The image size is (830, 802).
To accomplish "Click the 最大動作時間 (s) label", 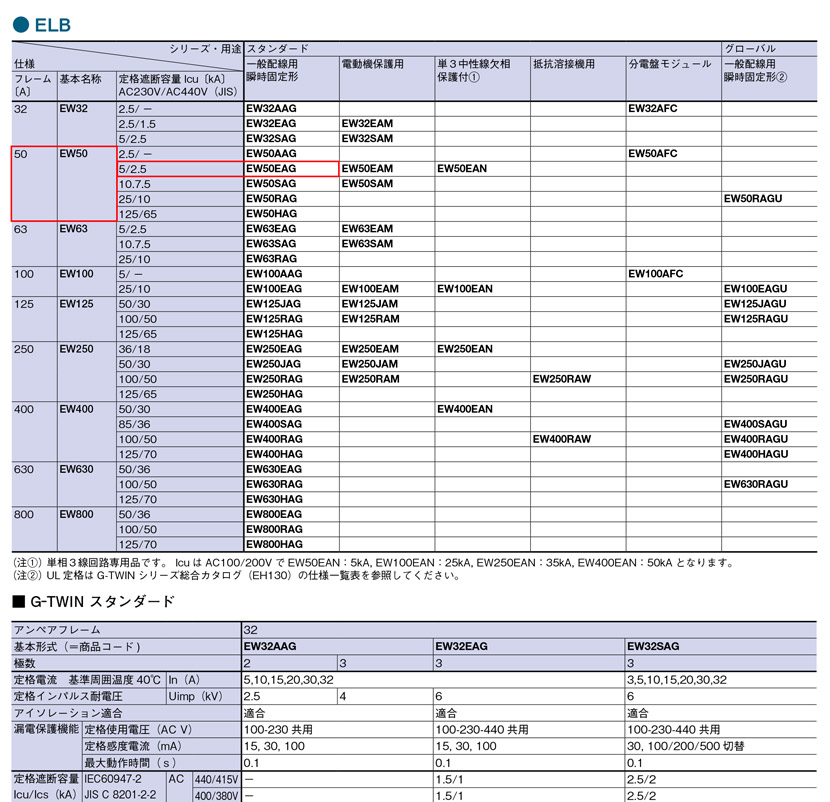I will [130, 763].
